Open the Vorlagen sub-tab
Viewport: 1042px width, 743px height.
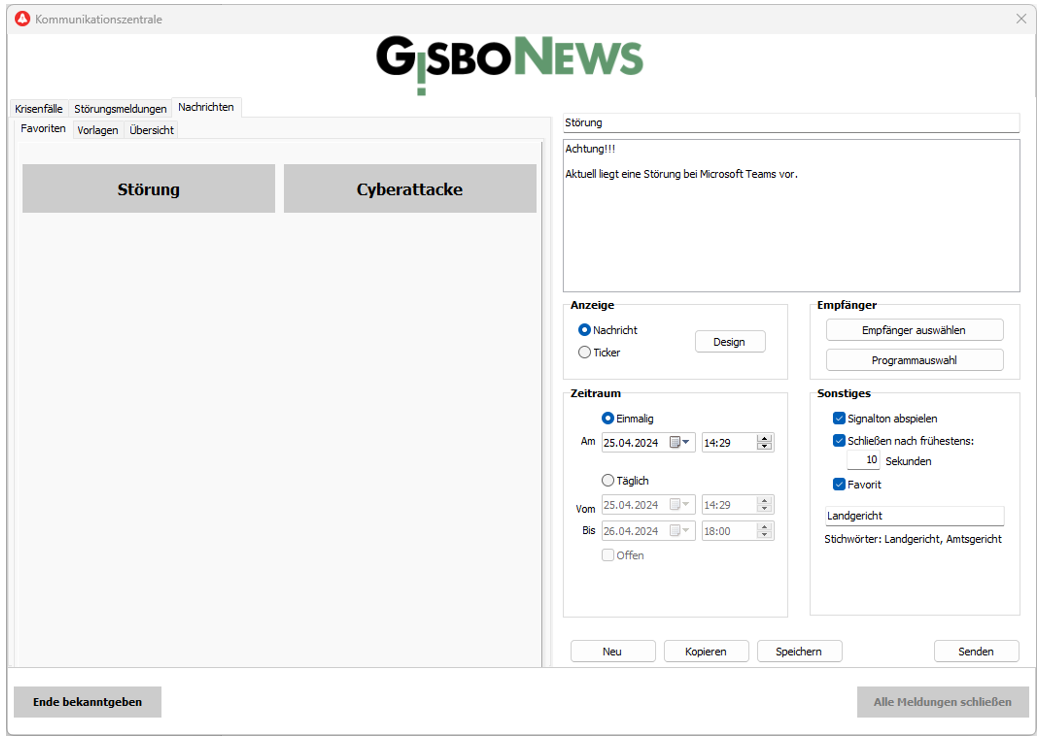(98, 130)
